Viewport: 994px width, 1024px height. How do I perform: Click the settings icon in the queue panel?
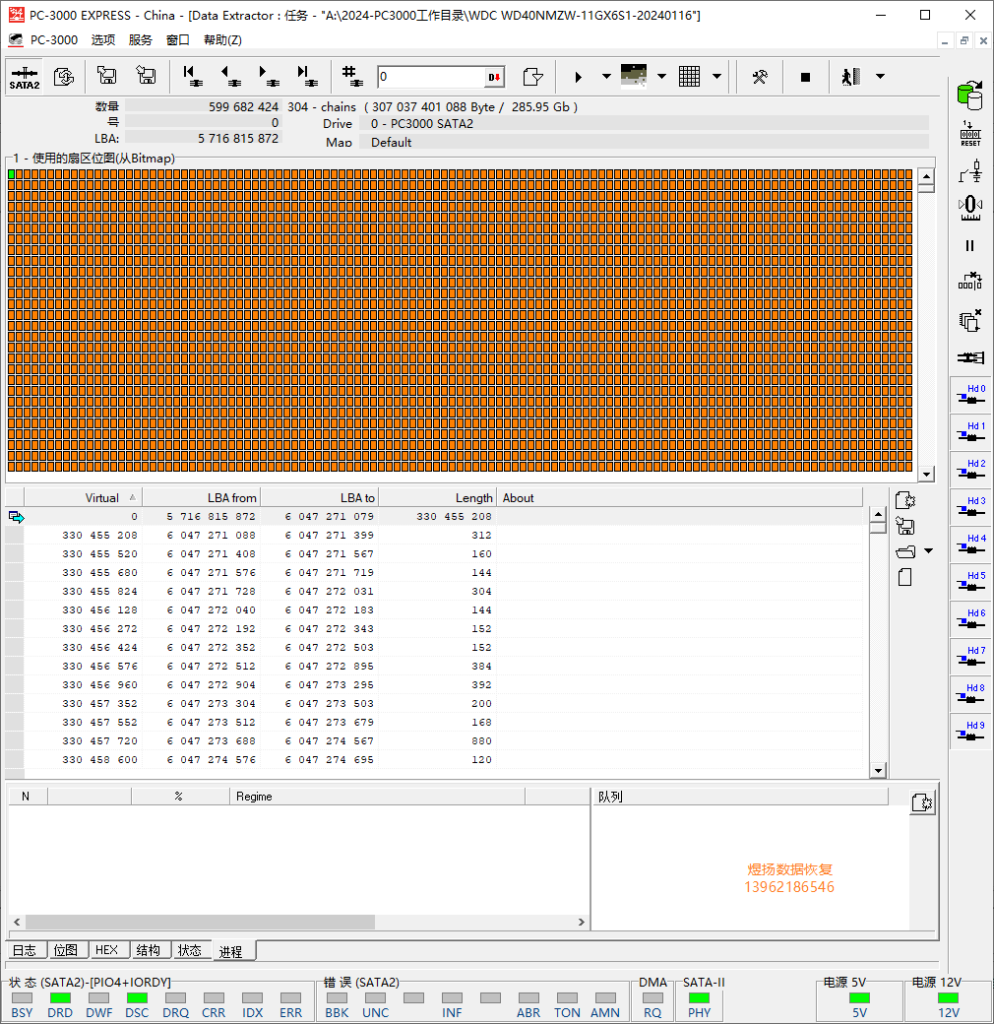[922, 802]
